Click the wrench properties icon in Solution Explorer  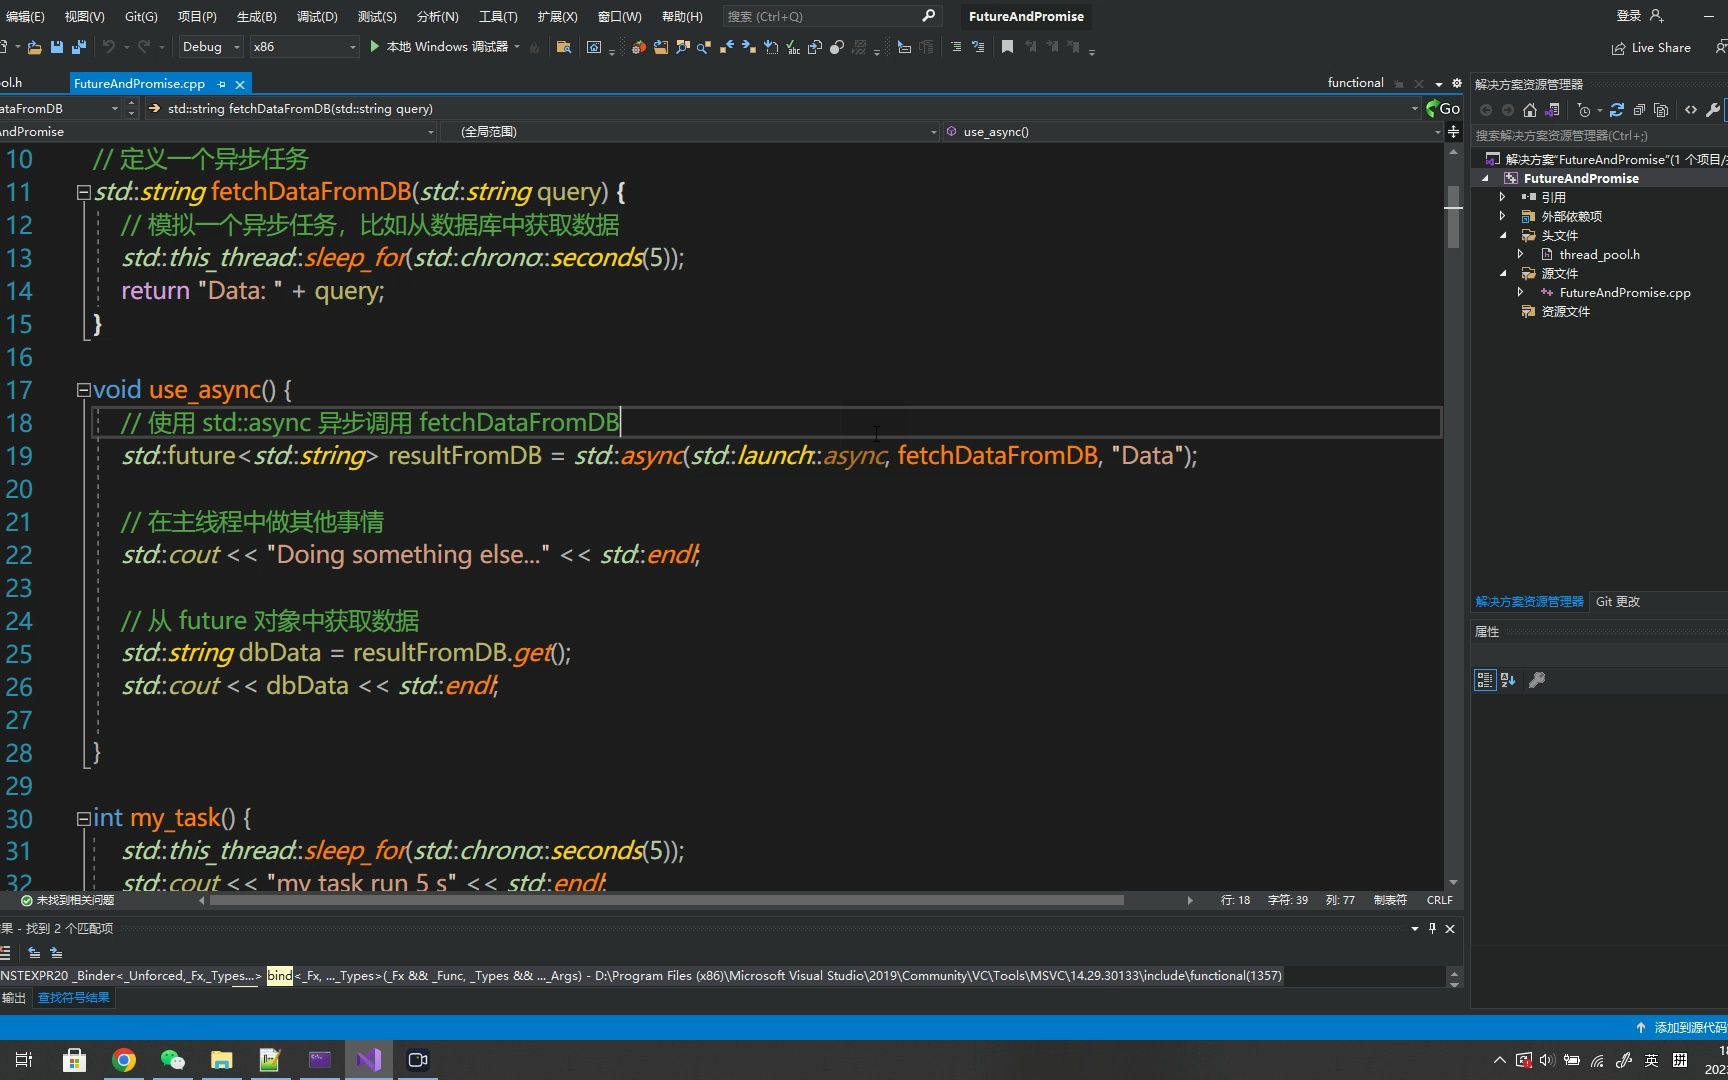click(1712, 110)
